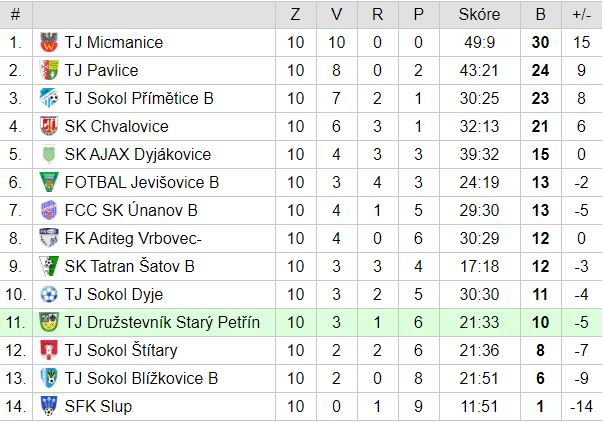Click the # rank column header
The image size is (603, 424).
pos(15,15)
